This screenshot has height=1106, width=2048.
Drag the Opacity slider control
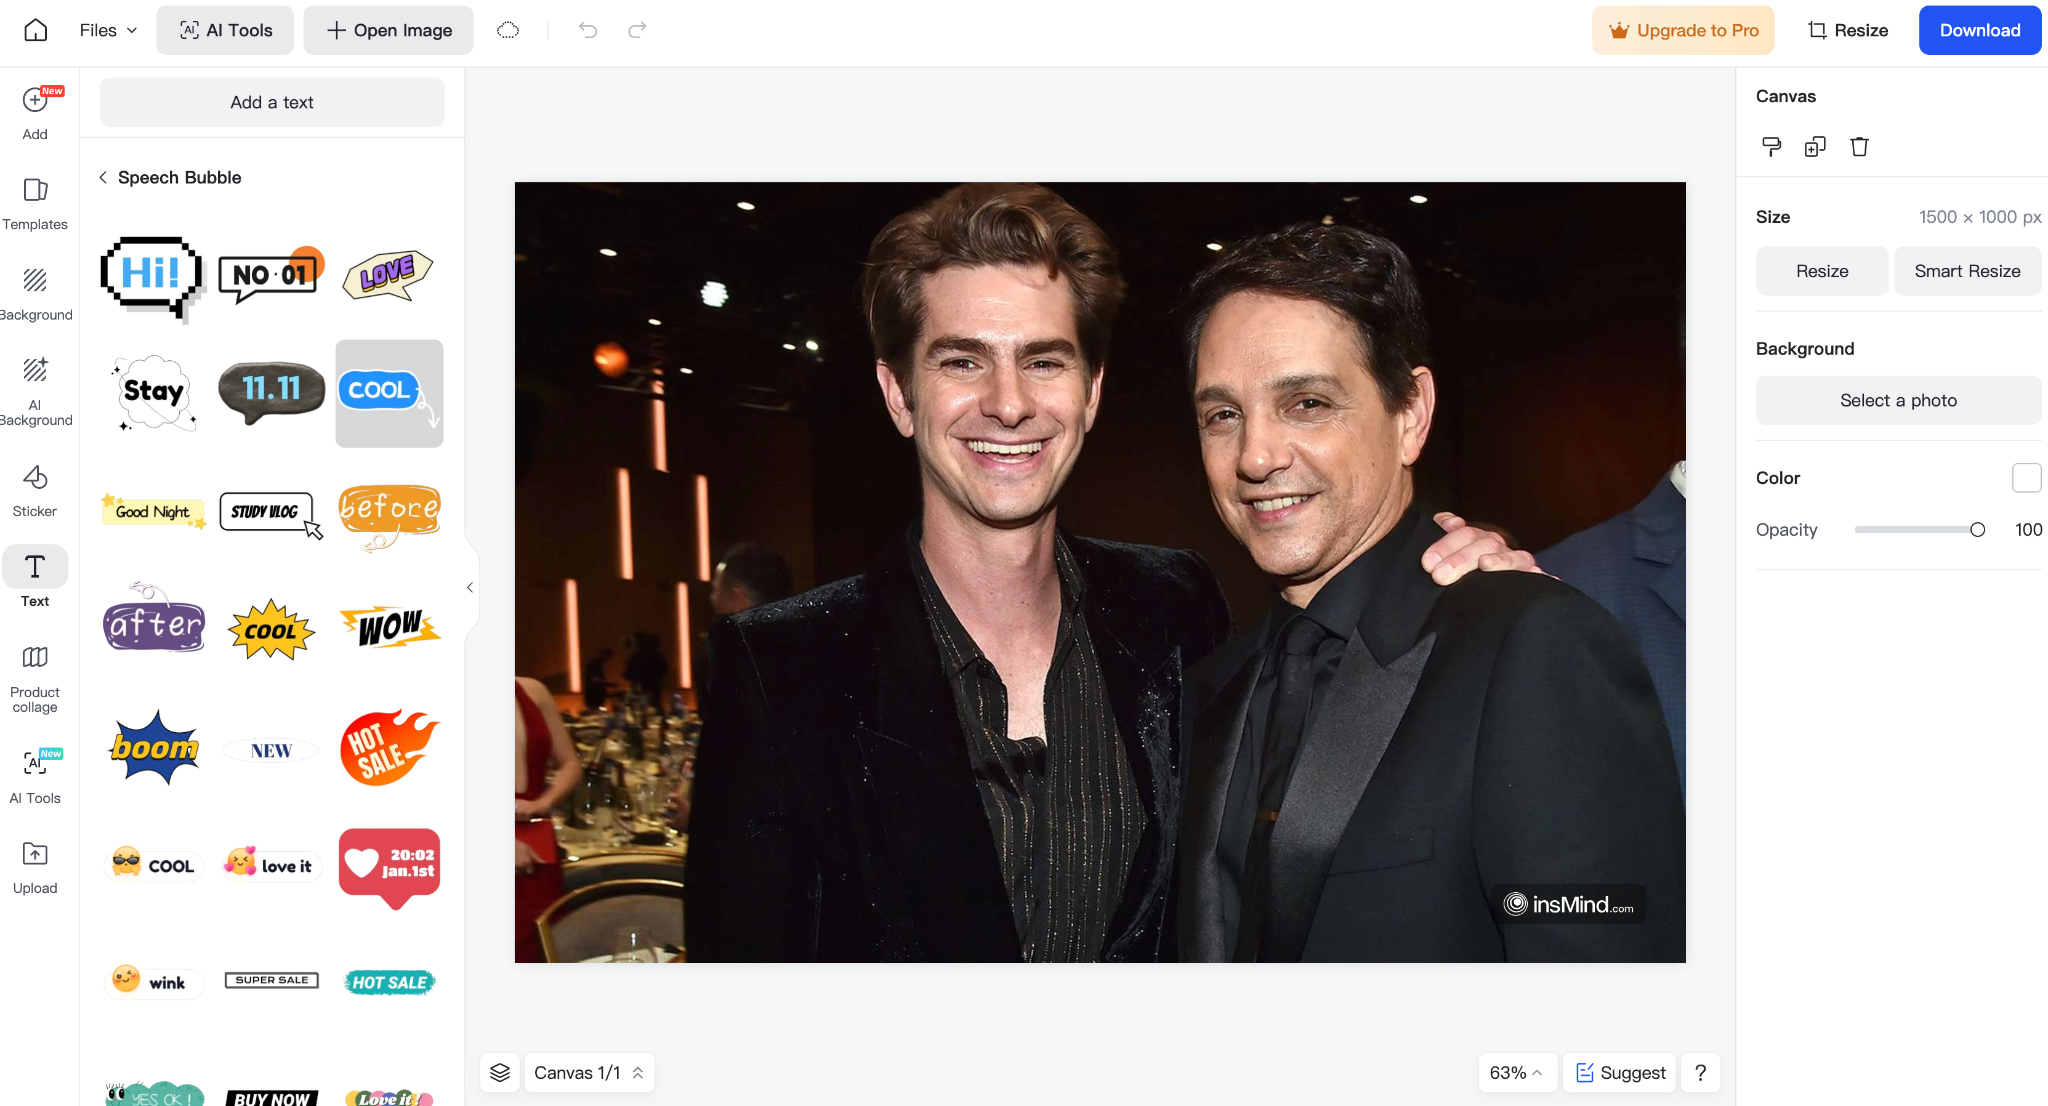pyautogui.click(x=1977, y=530)
